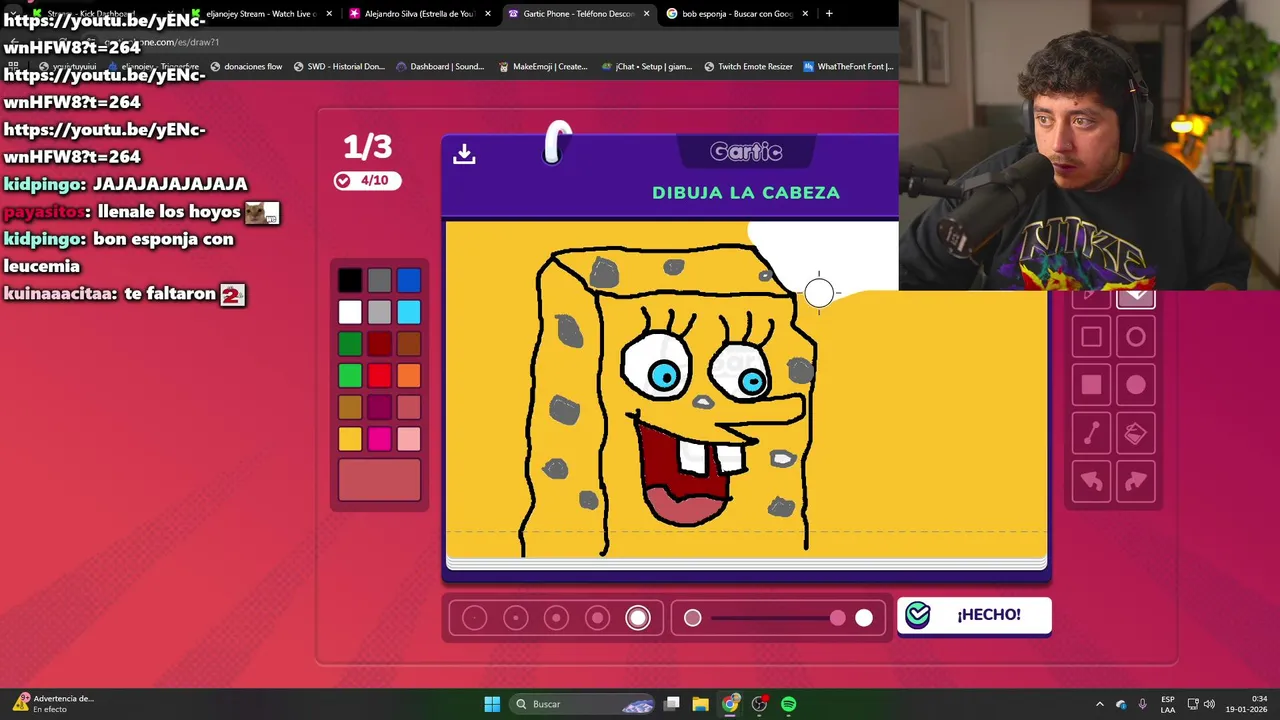The image size is (1280, 720).
Task: Click the ¡HECHO! done button
Action: [974, 615]
